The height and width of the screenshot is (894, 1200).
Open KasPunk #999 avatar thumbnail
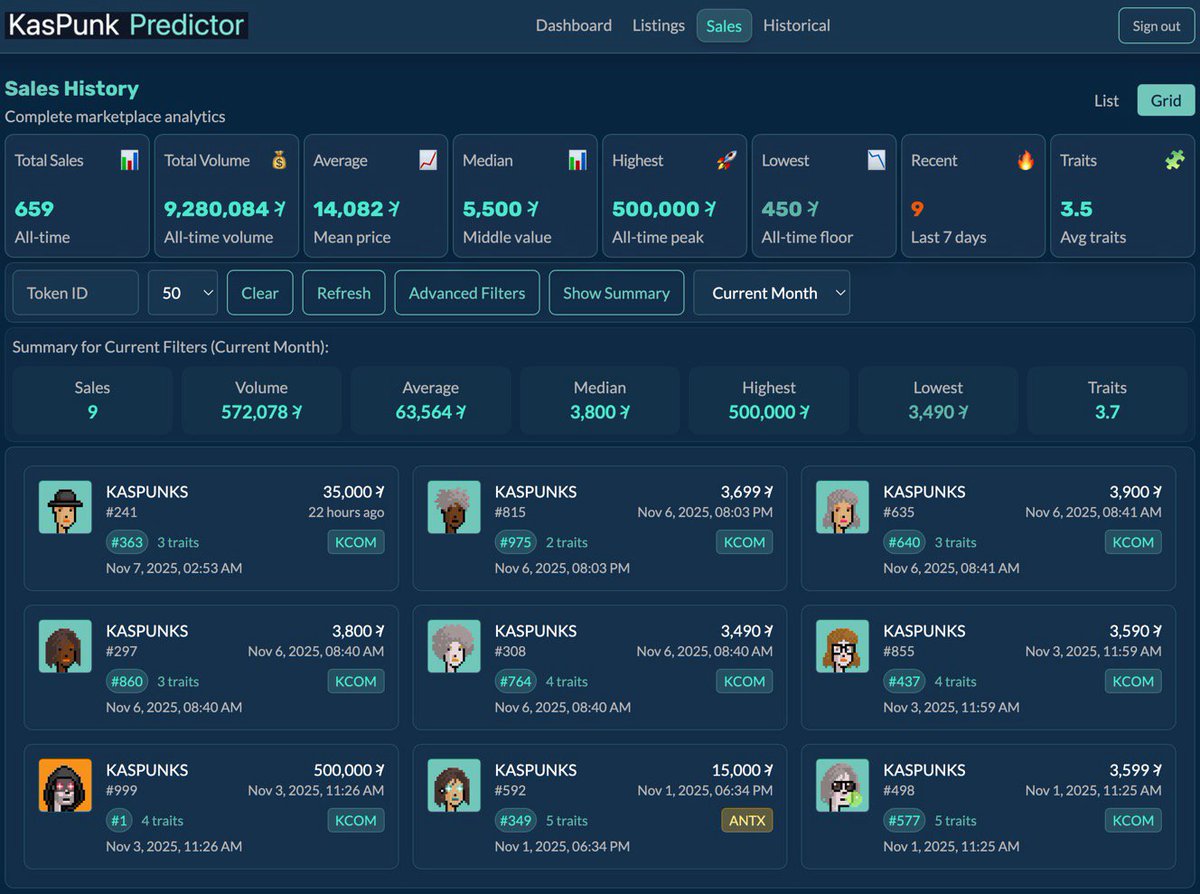65,785
